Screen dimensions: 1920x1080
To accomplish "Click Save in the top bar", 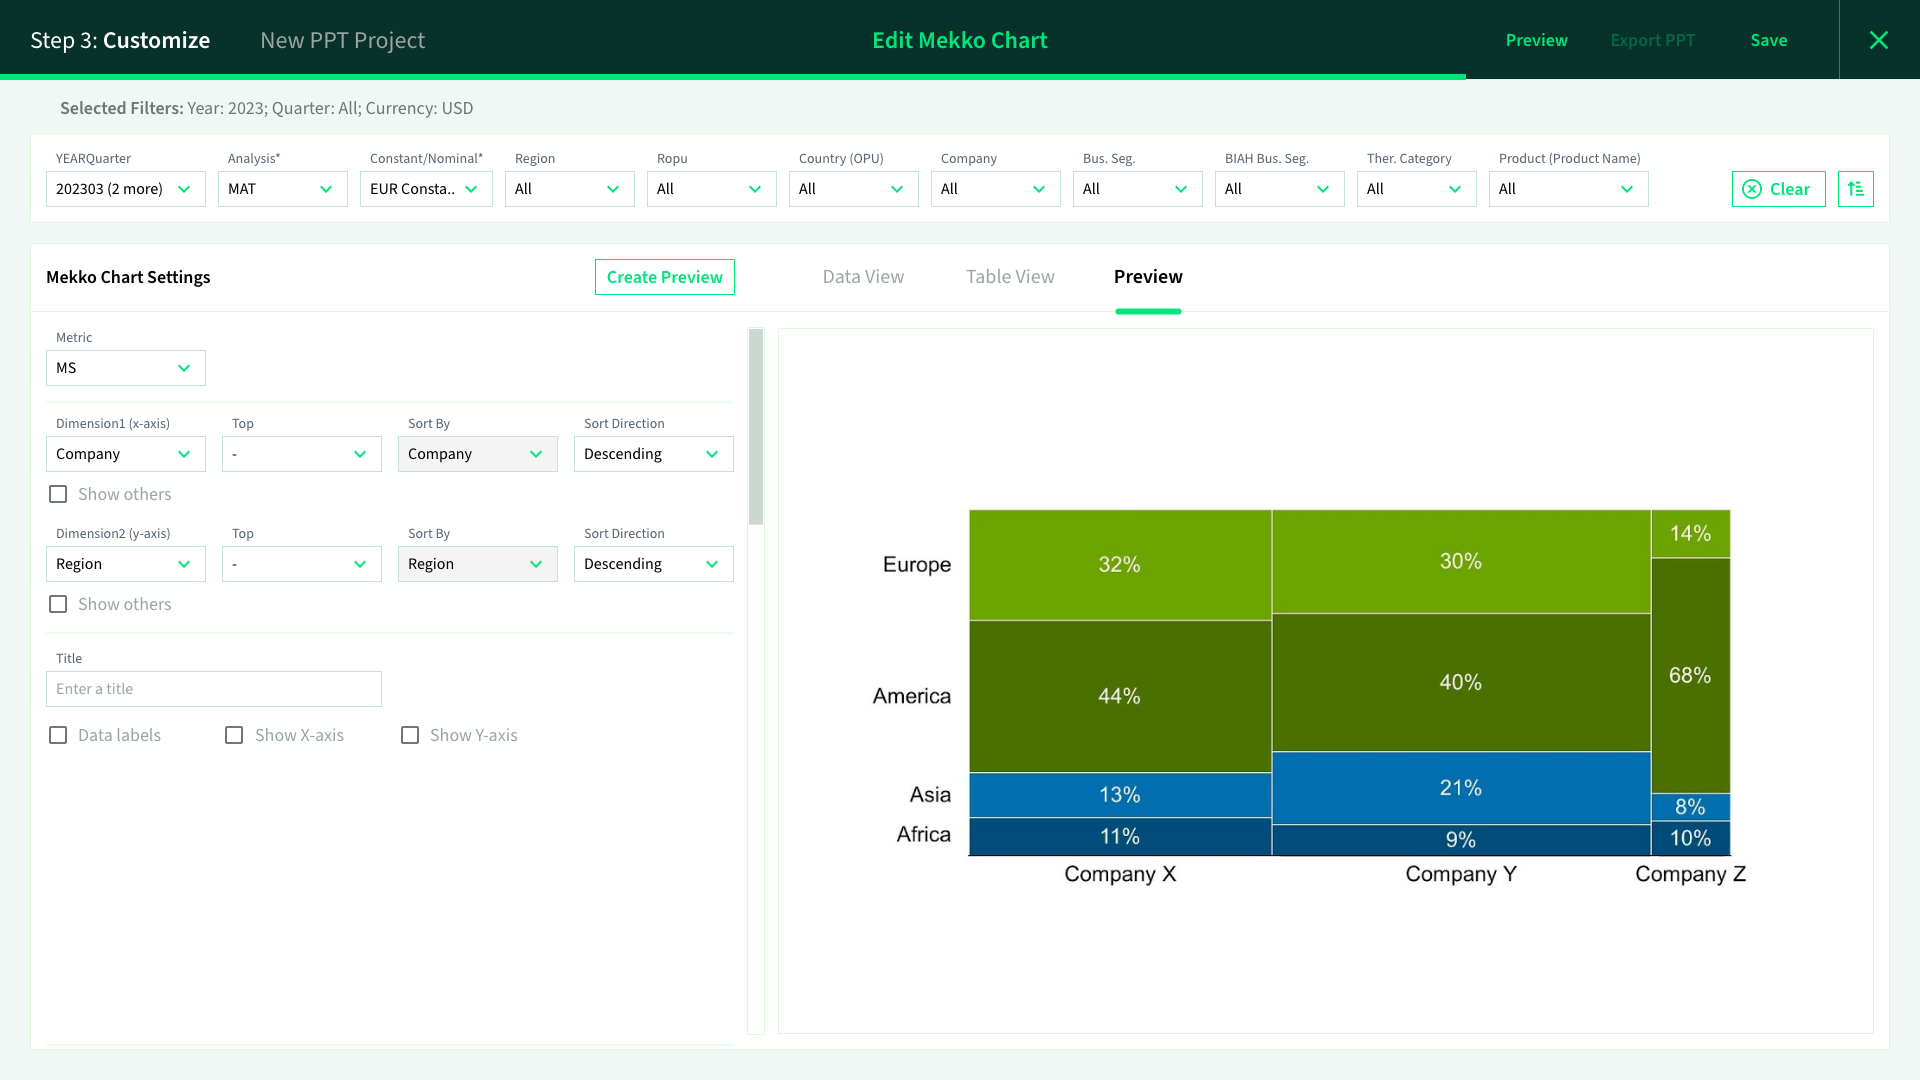I will coord(1768,40).
